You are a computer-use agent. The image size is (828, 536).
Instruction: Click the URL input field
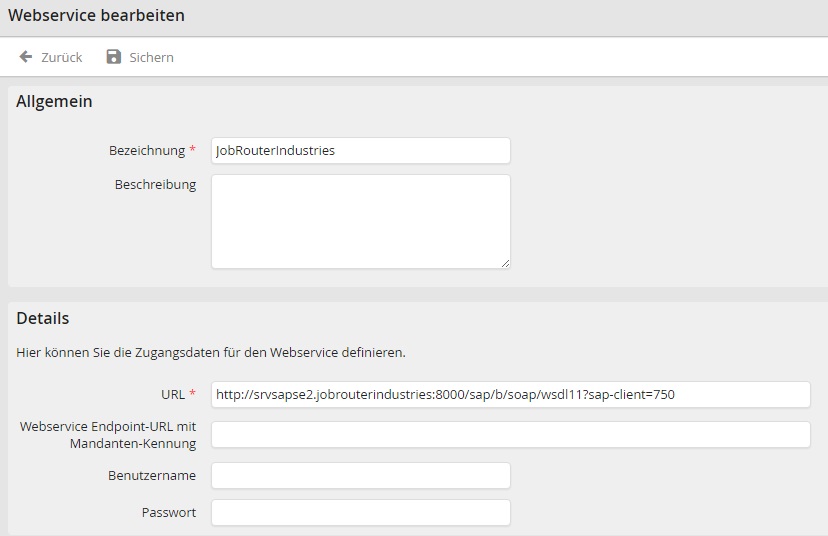pos(510,394)
